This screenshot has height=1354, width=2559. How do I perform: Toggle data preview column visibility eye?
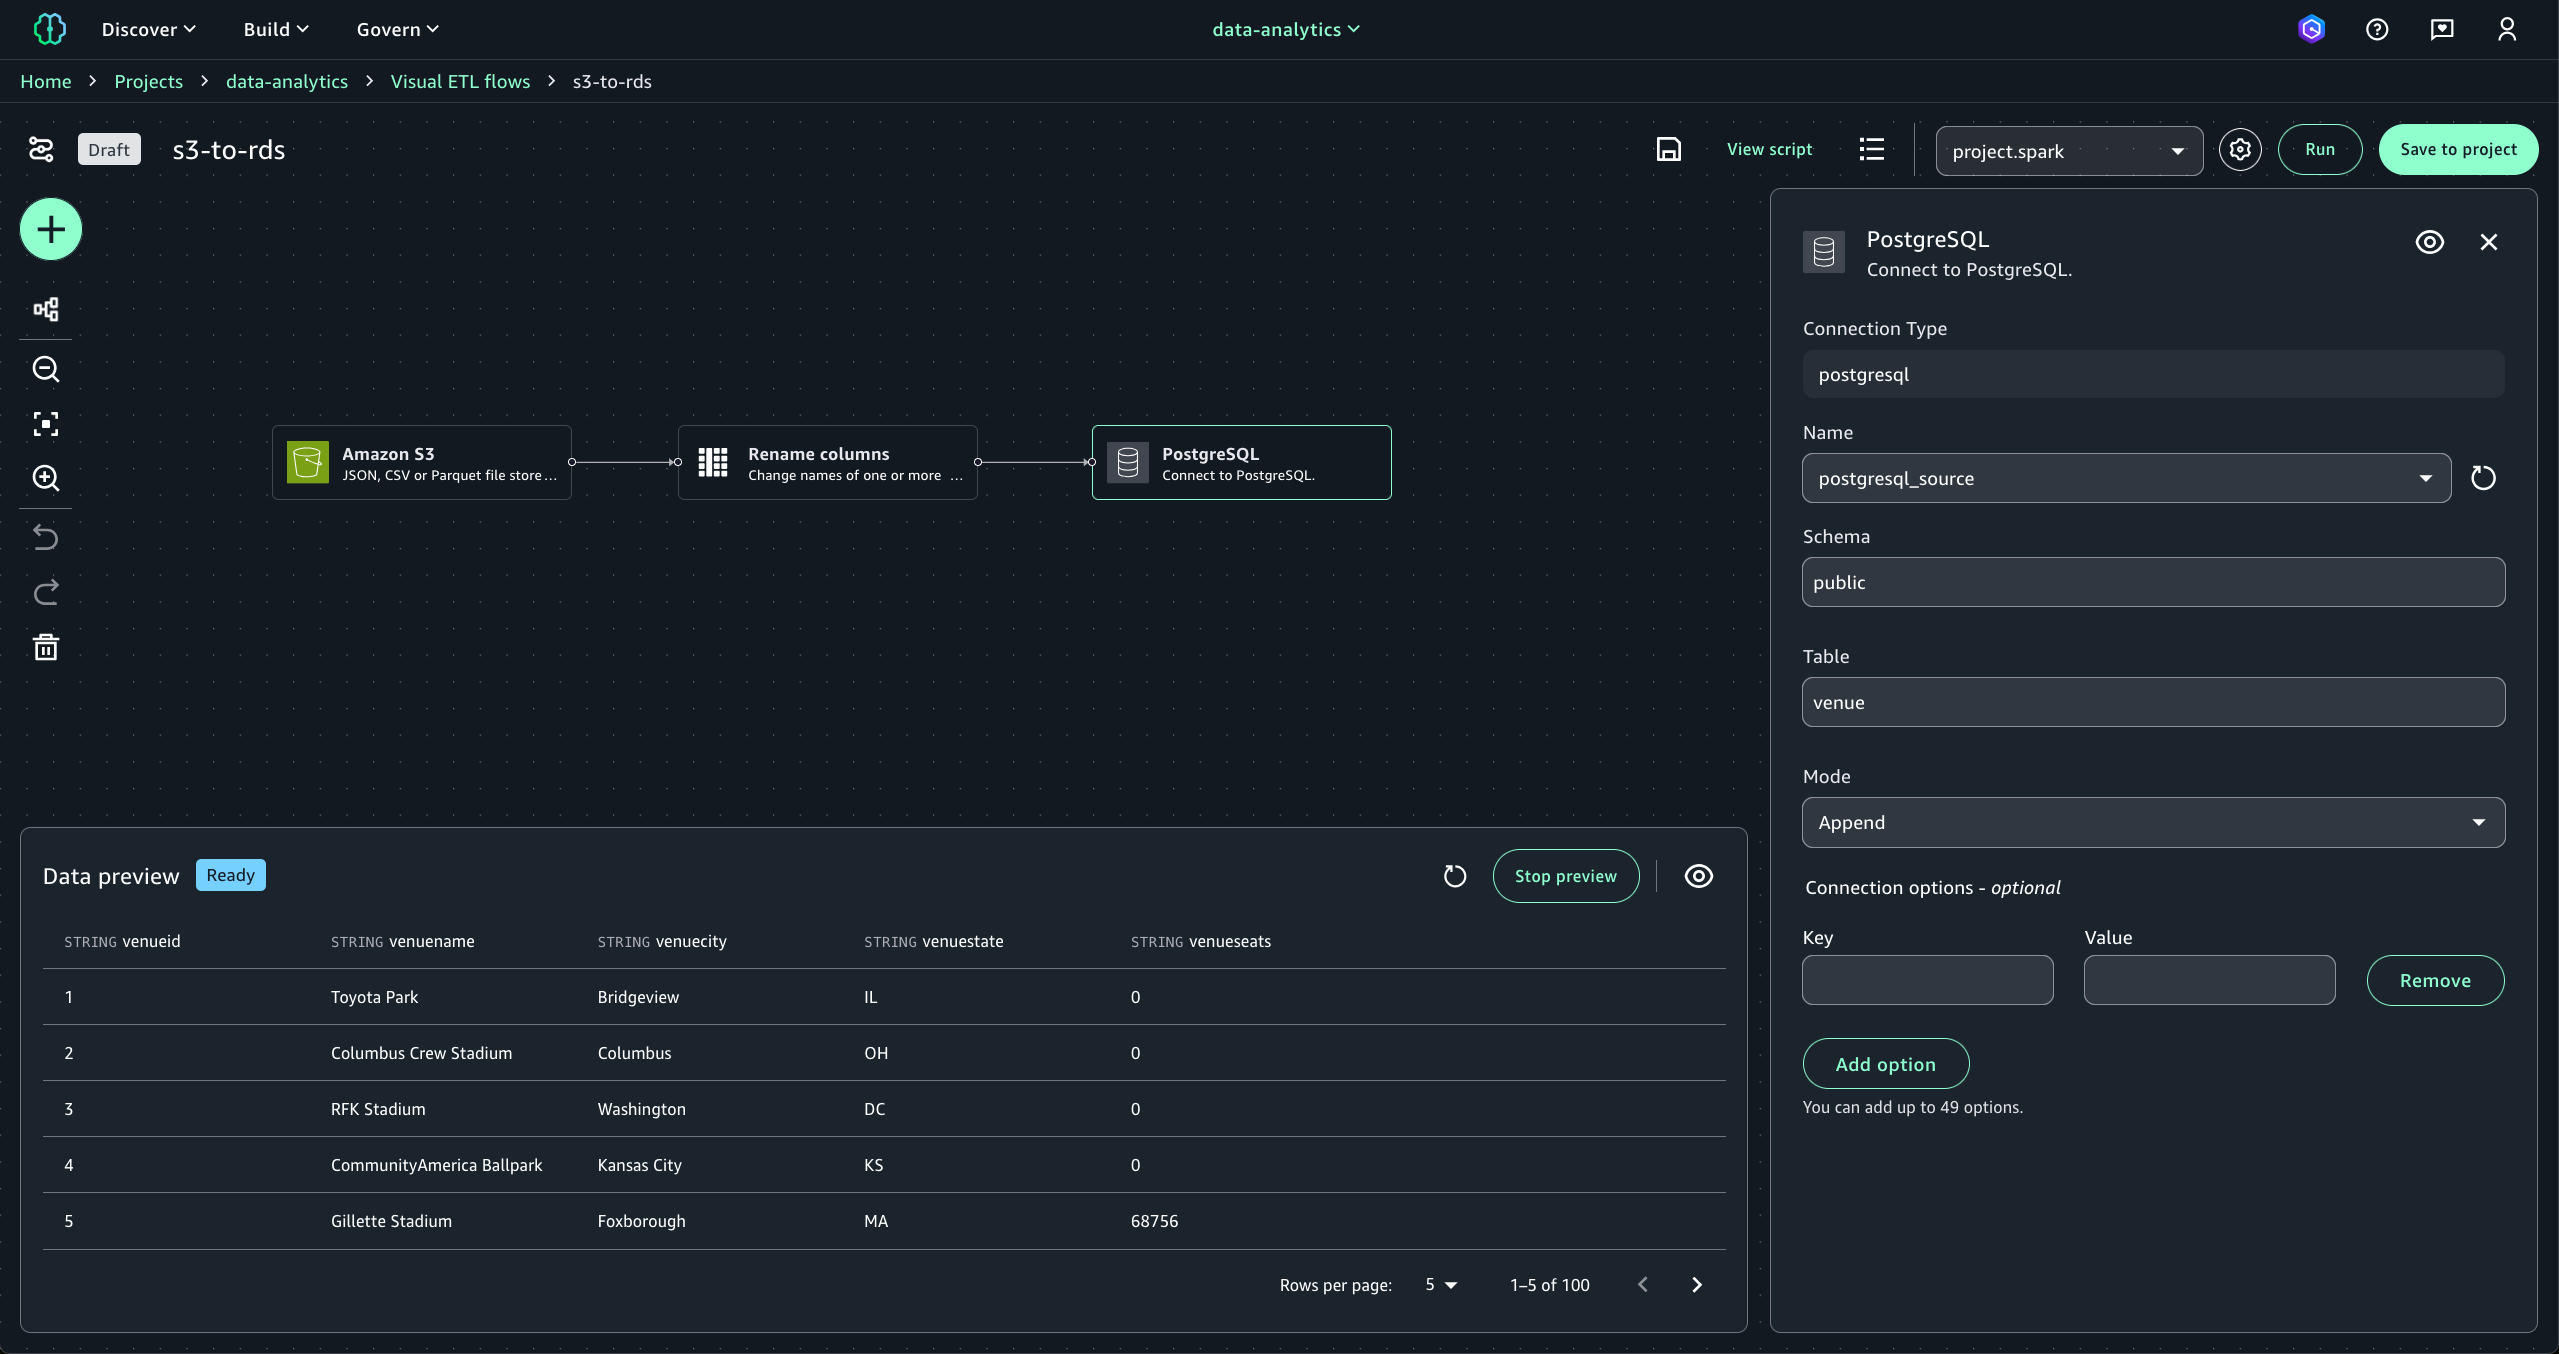point(1698,876)
